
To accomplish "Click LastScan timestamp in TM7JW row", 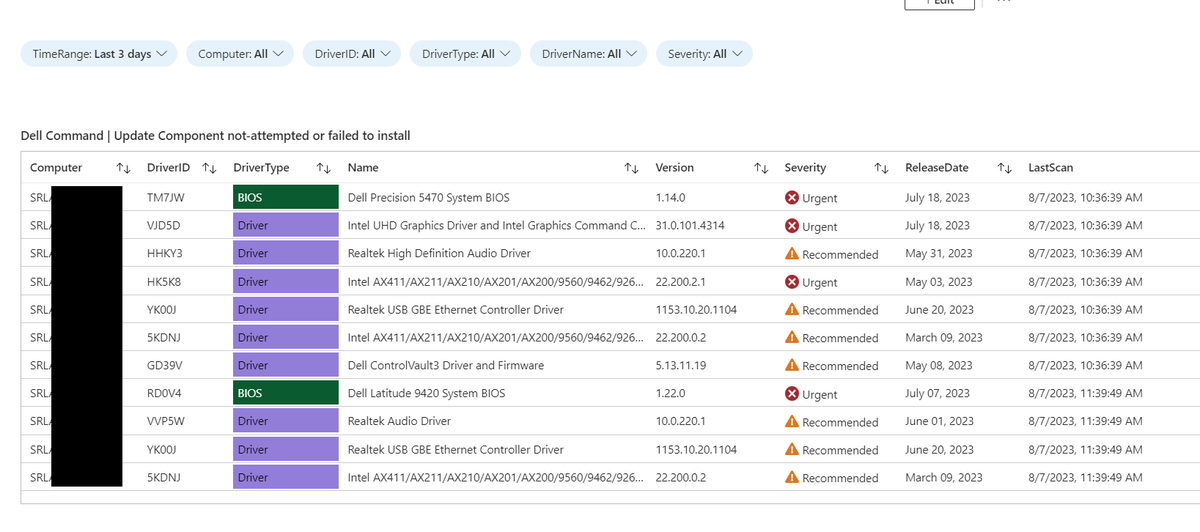I will click(x=1085, y=198).
